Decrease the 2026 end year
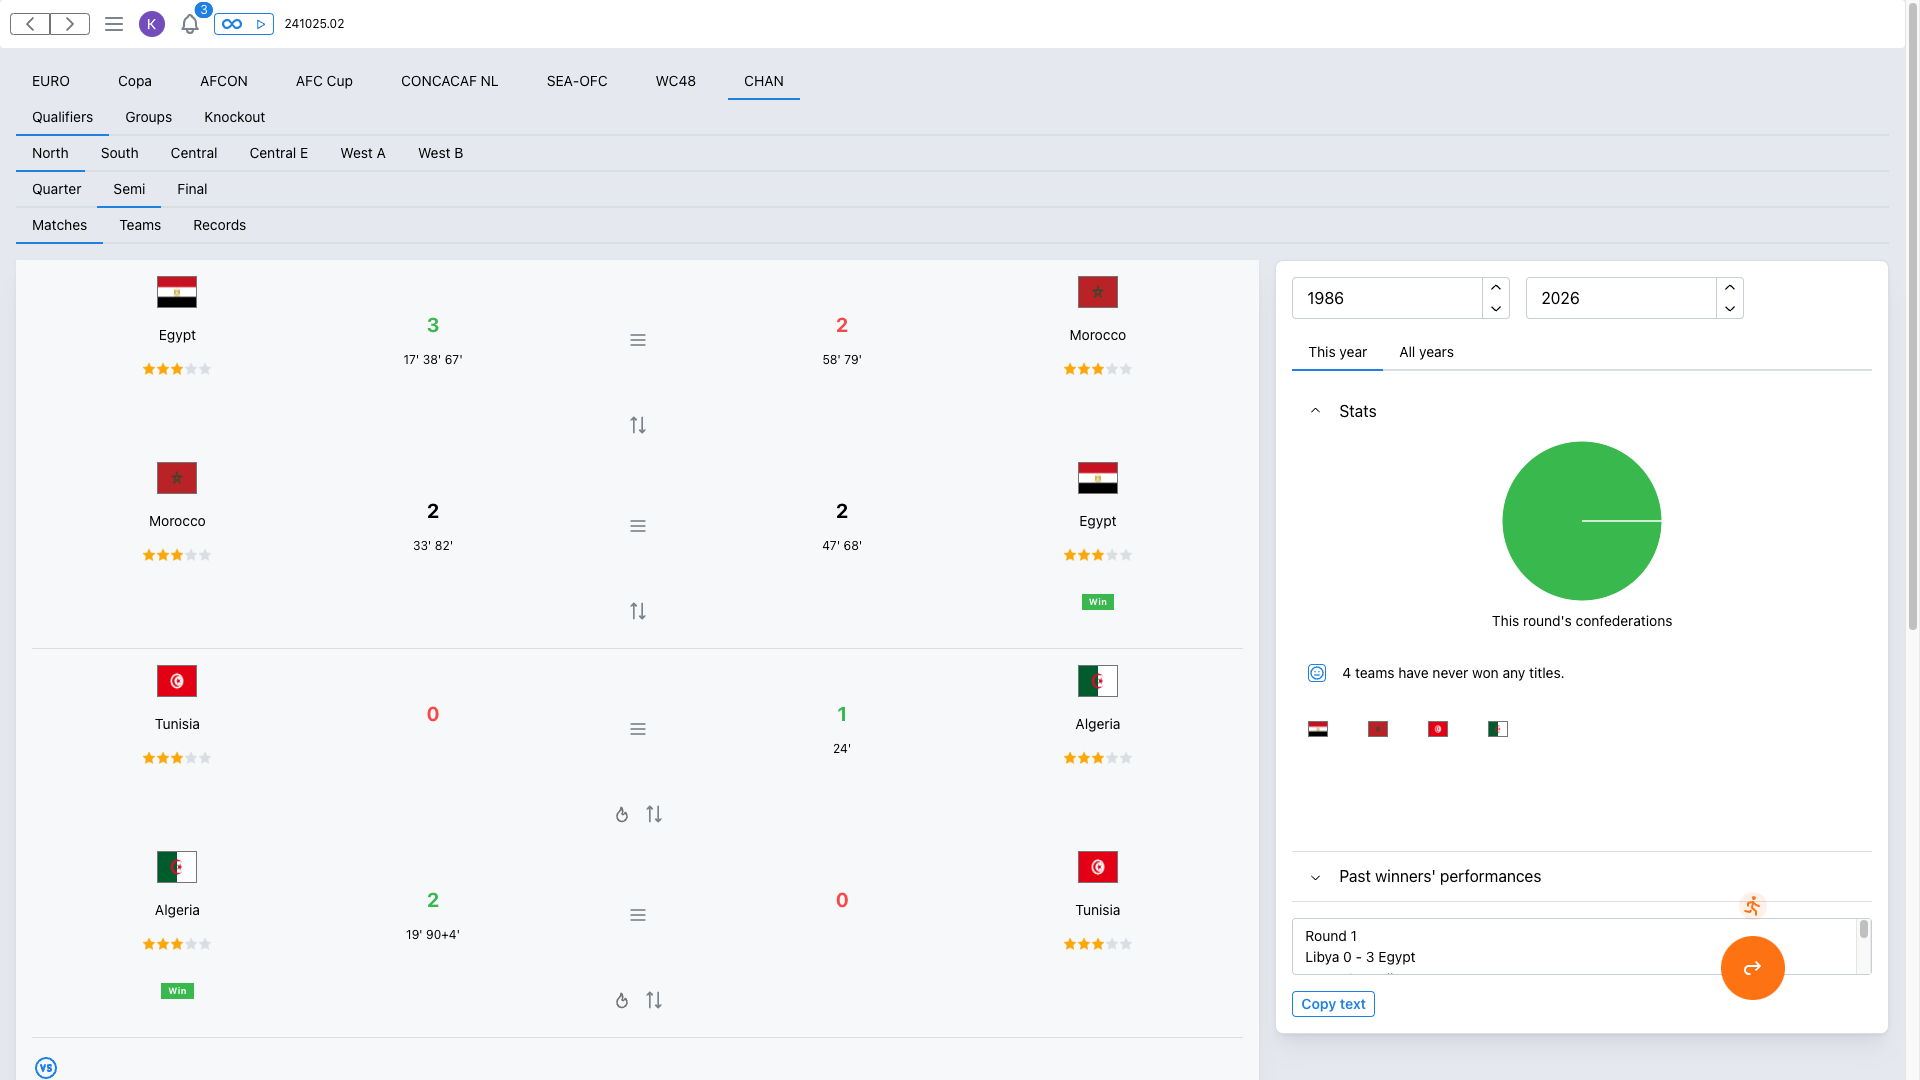 (1730, 308)
